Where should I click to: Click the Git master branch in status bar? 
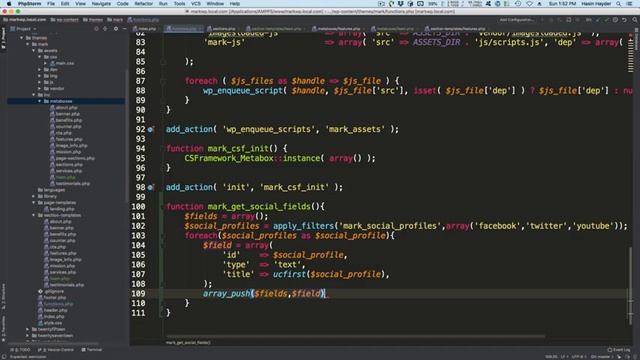pyautogui.click(x=602, y=357)
